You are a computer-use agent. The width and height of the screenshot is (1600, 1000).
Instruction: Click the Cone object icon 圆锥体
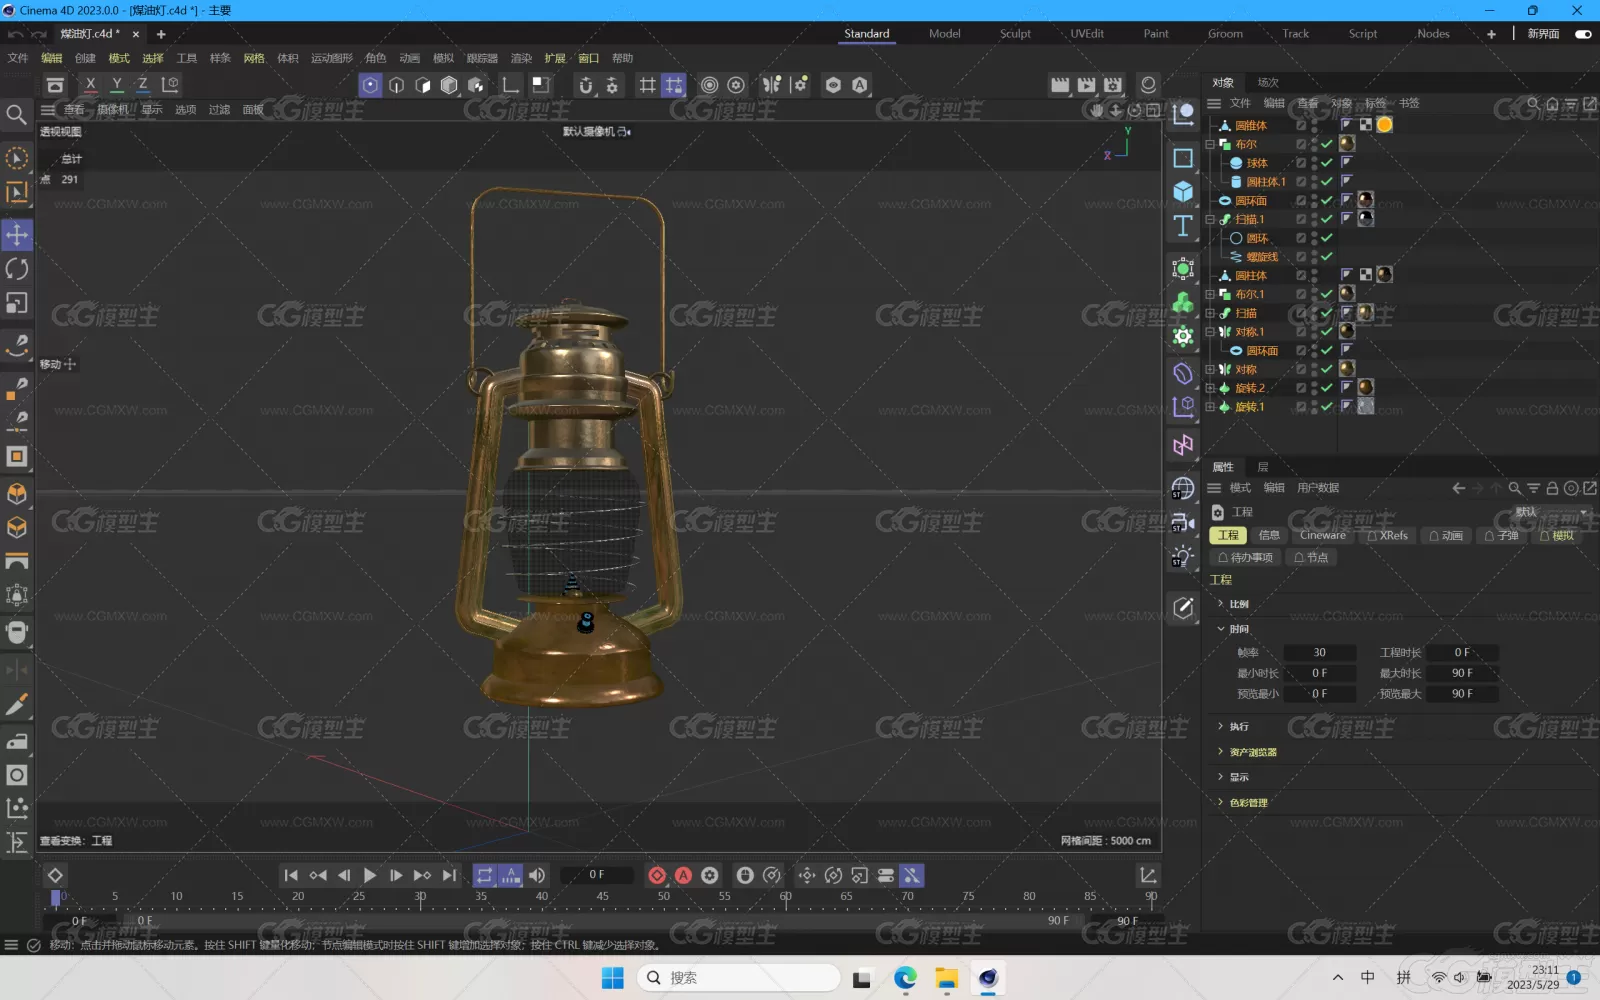1224,125
